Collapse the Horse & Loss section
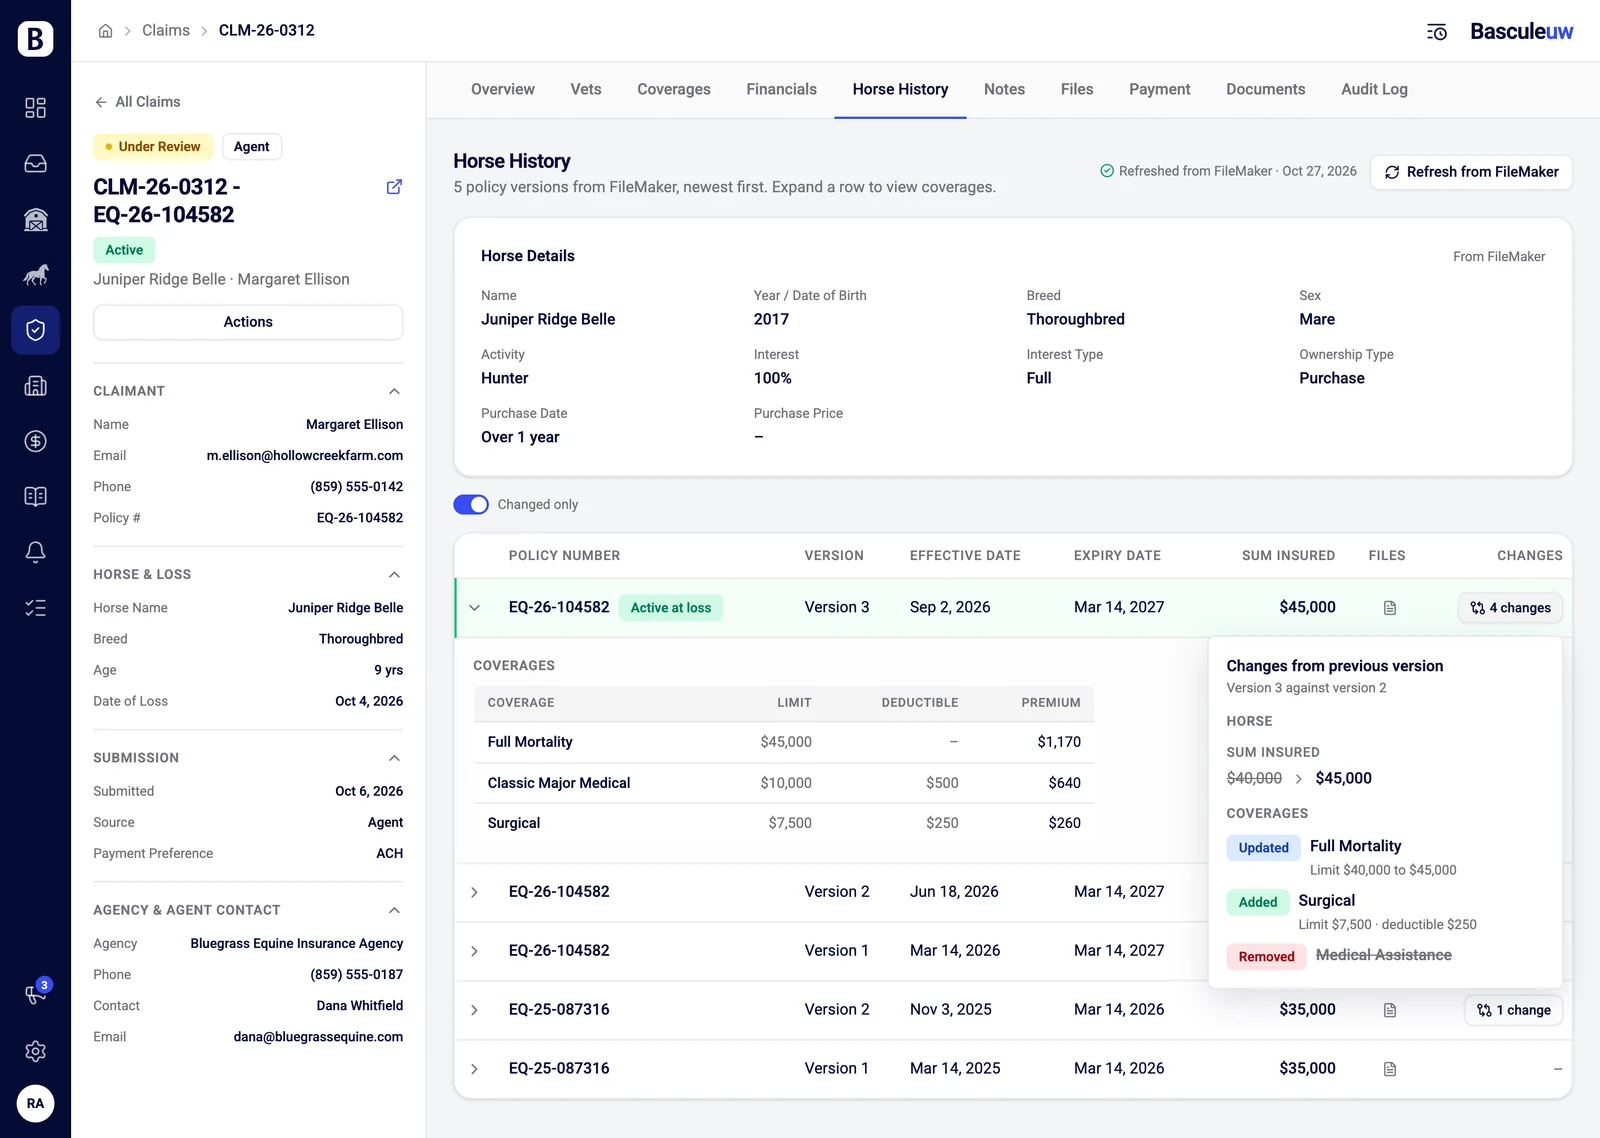1600x1138 pixels. coord(394,574)
